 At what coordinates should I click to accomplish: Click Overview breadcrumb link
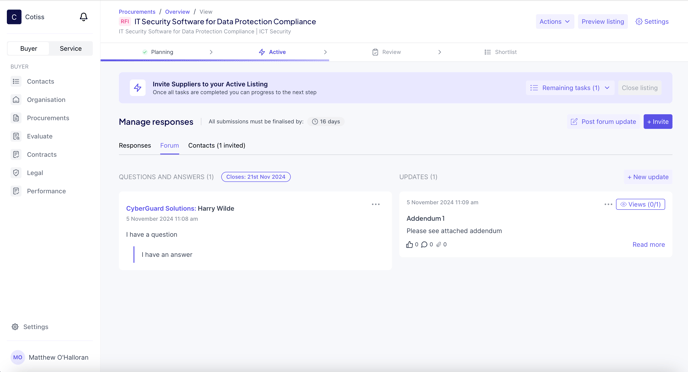pyautogui.click(x=177, y=12)
